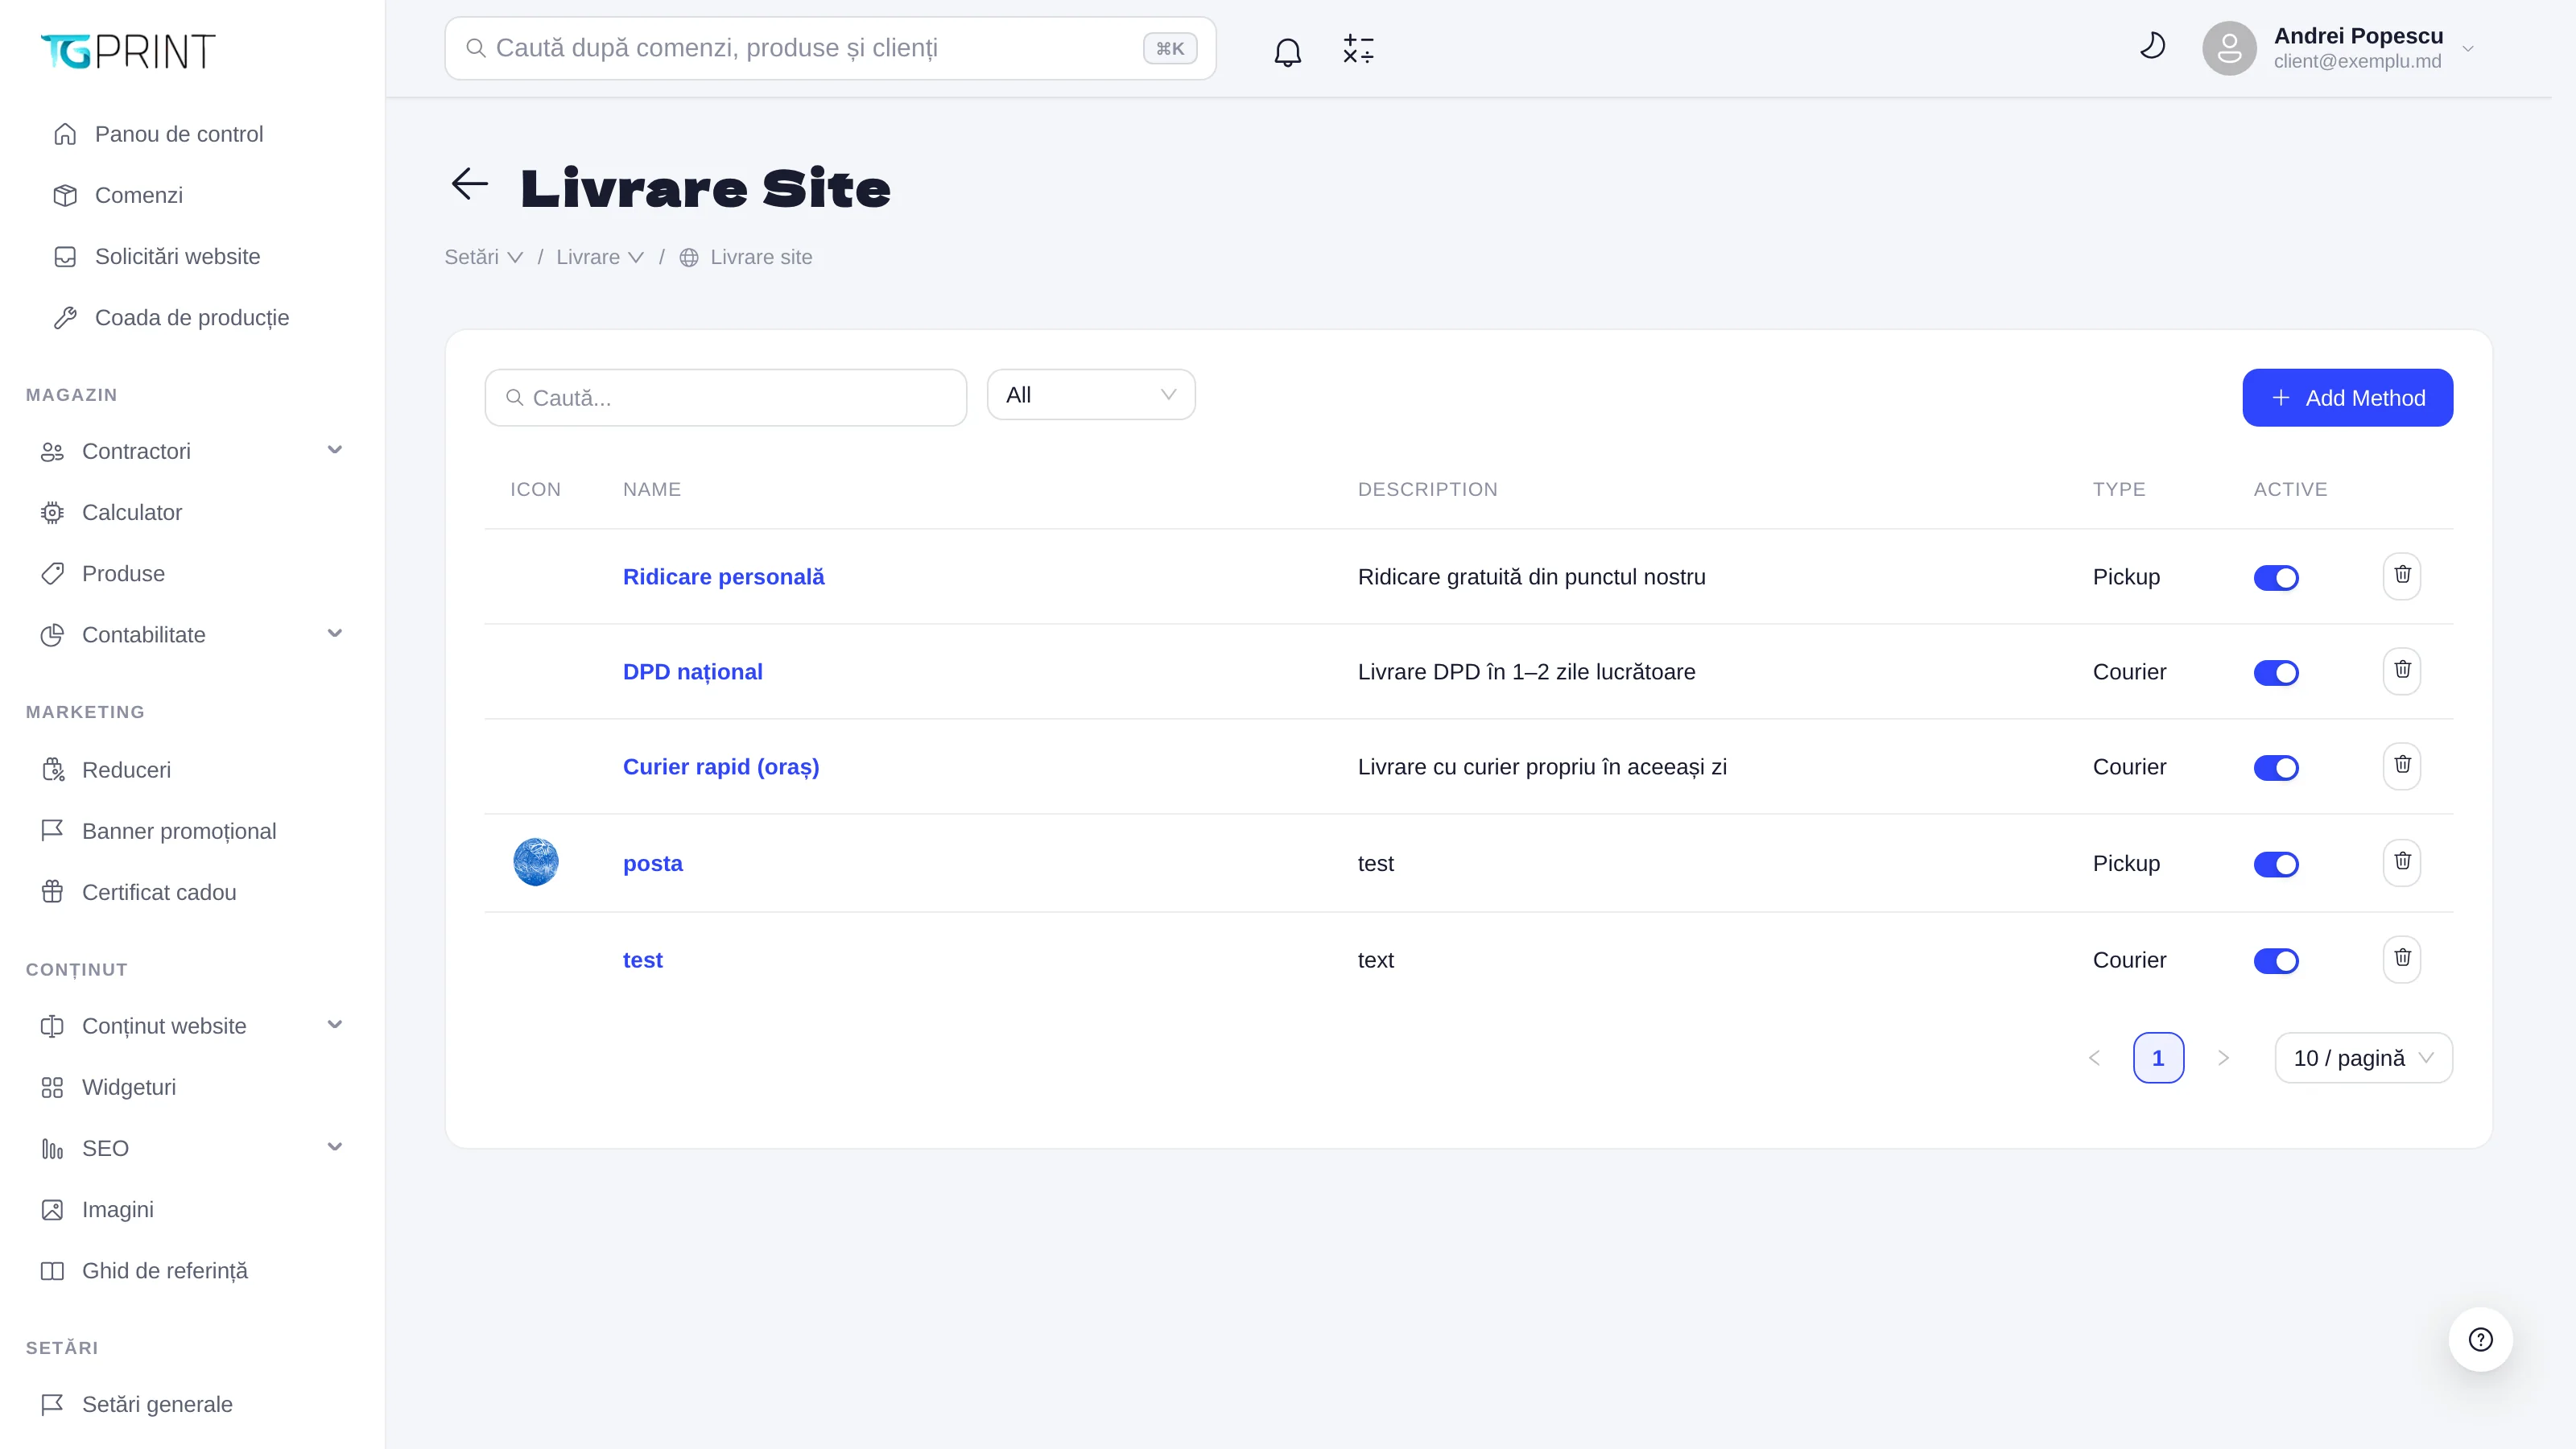Go to next page arrow

click(2223, 1058)
